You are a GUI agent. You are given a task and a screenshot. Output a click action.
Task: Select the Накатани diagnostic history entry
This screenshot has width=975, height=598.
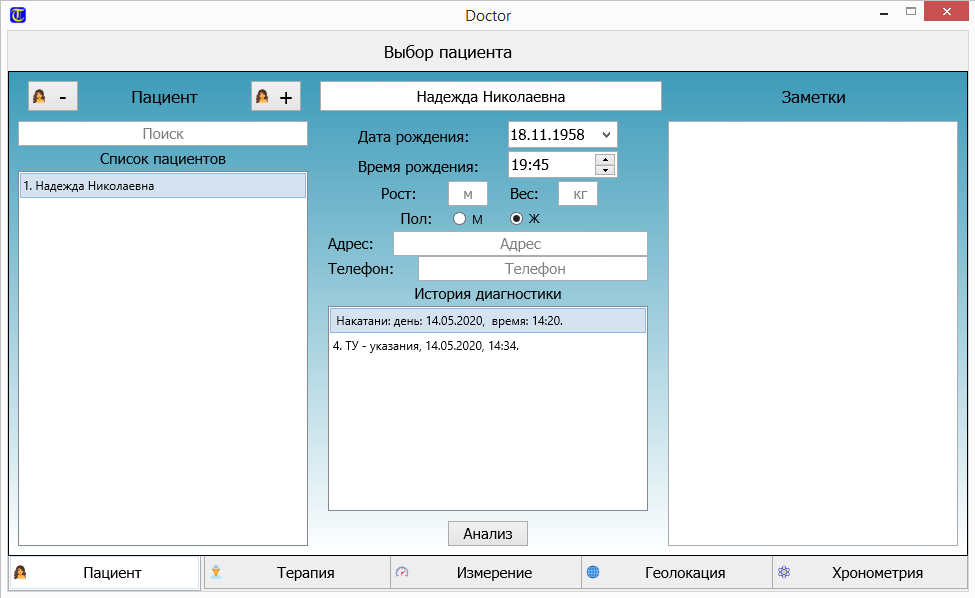click(487, 321)
